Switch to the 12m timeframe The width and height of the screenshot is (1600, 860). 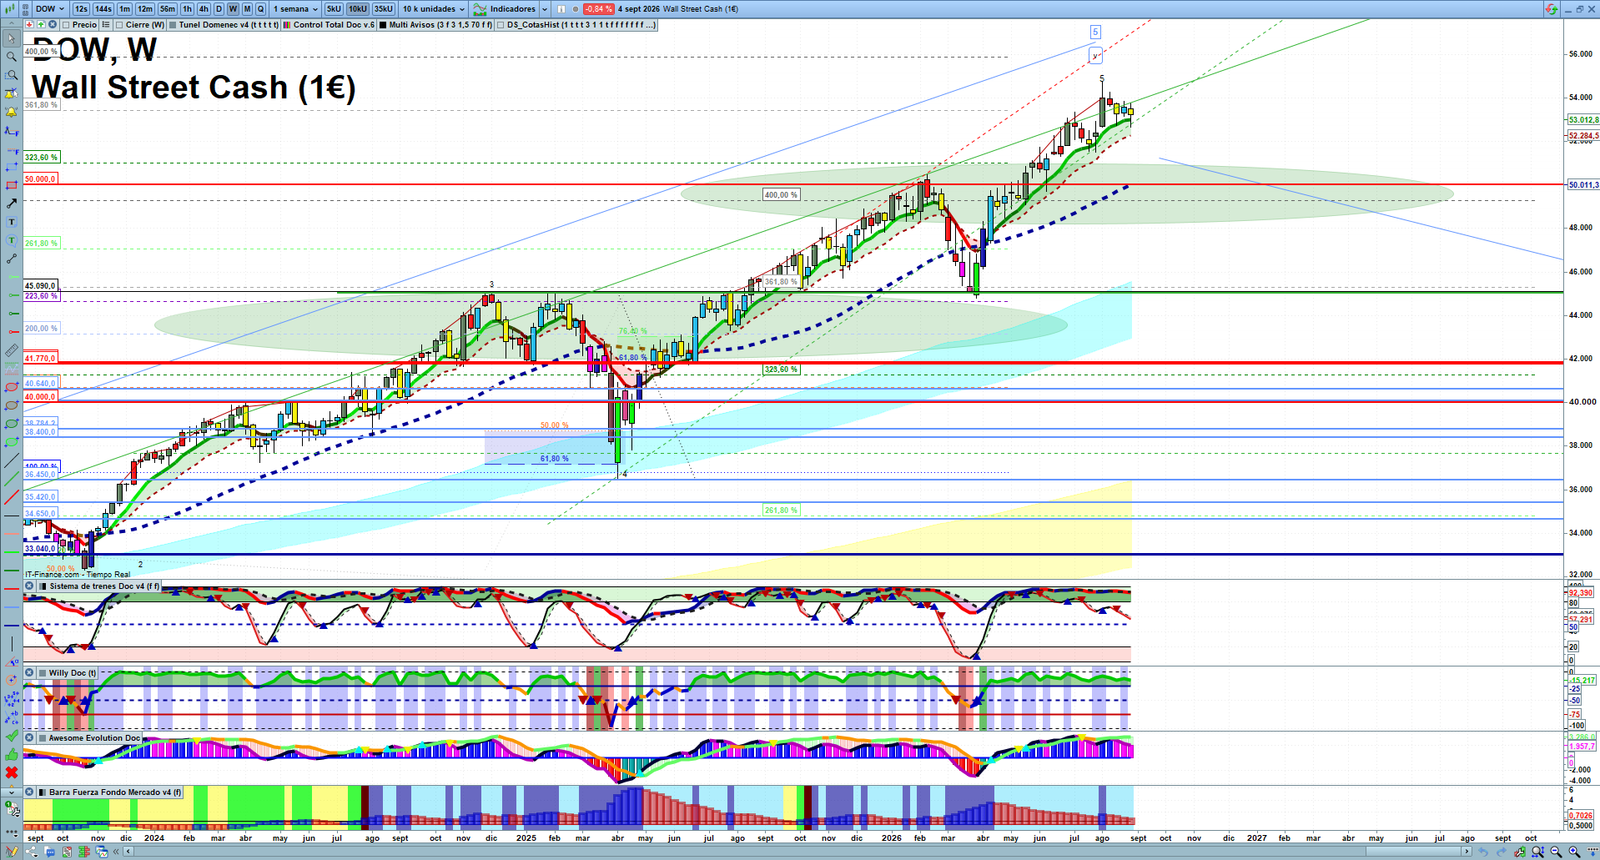(x=145, y=9)
